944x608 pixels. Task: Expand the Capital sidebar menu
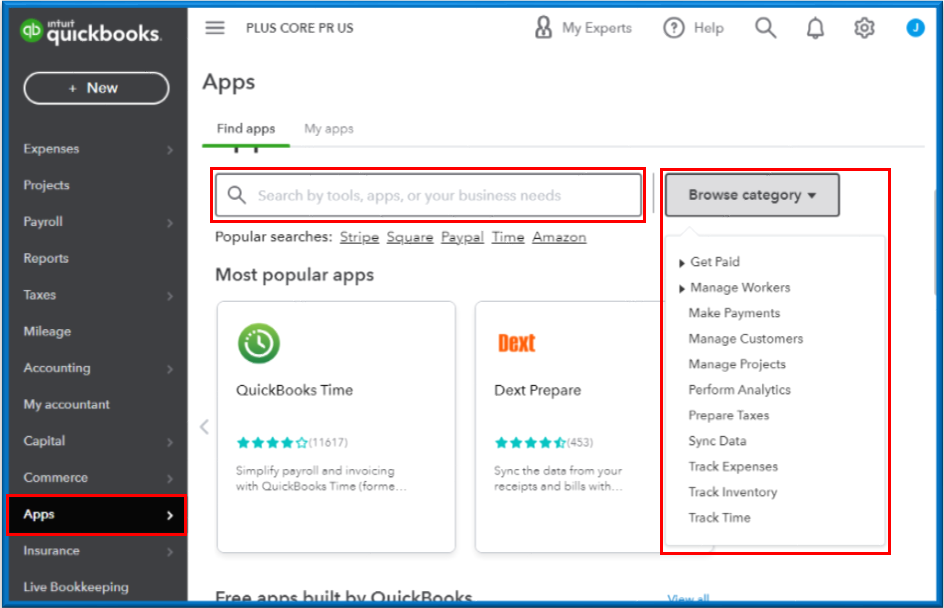(x=96, y=441)
